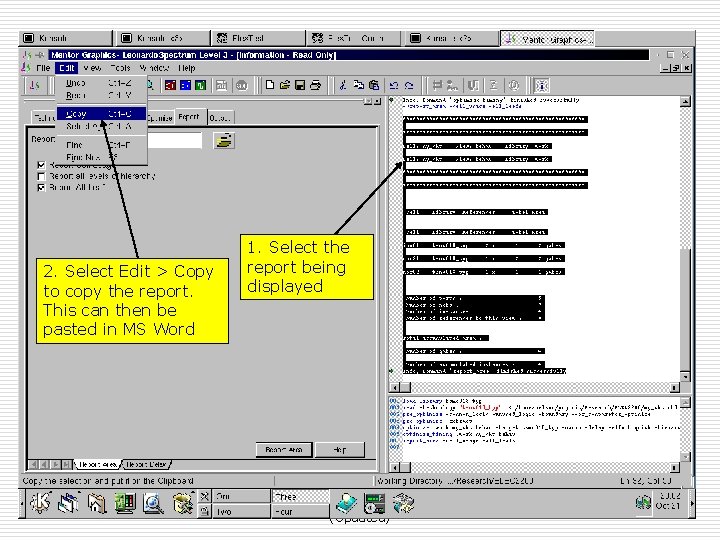Click the Paste clipboard toolbar icon
This screenshot has width=720, height=540.
(x=374, y=85)
